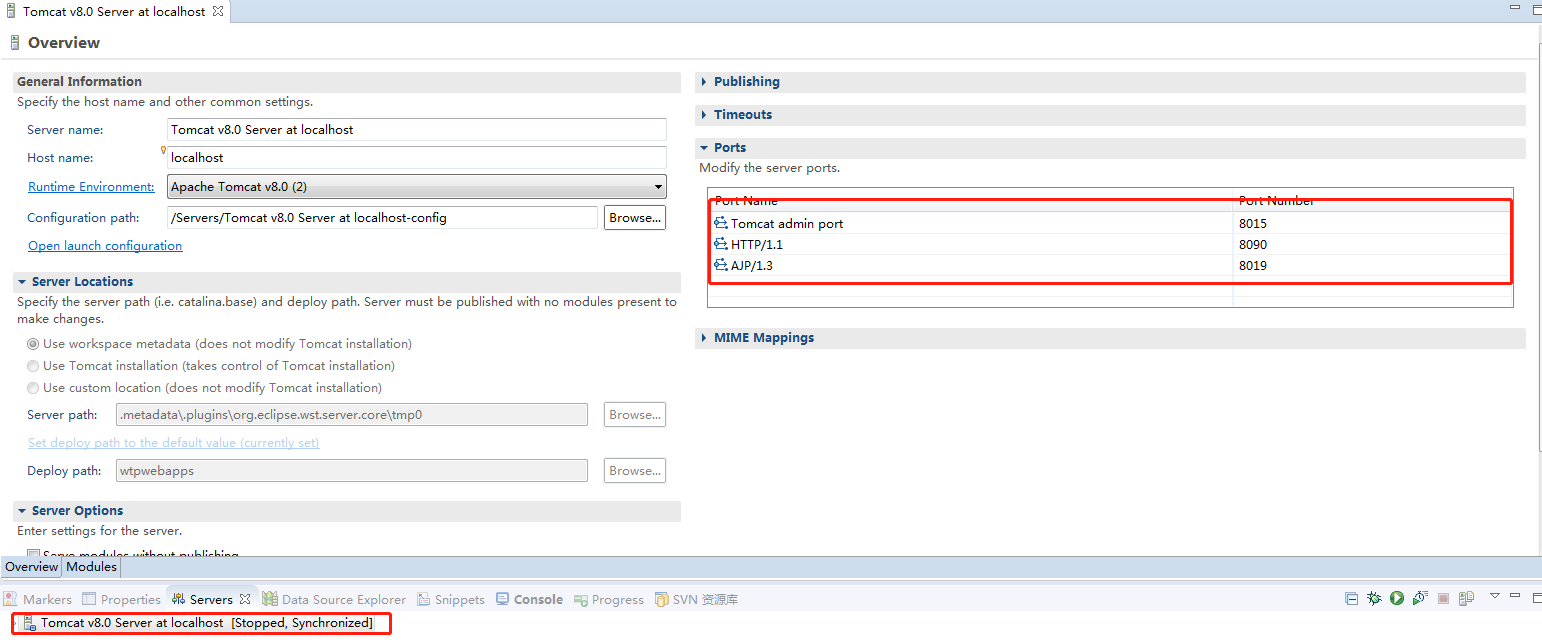Click the Deploy path field wtpwebapps
This screenshot has width=1542, height=640.
click(352, 471)
